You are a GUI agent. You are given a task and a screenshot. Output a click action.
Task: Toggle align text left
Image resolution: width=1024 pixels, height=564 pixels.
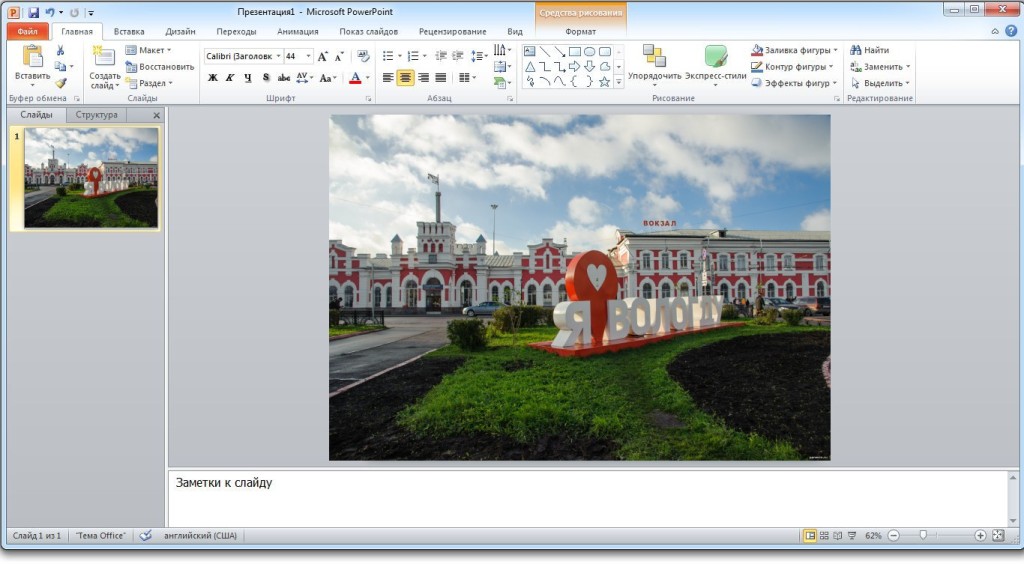point(388,78)
